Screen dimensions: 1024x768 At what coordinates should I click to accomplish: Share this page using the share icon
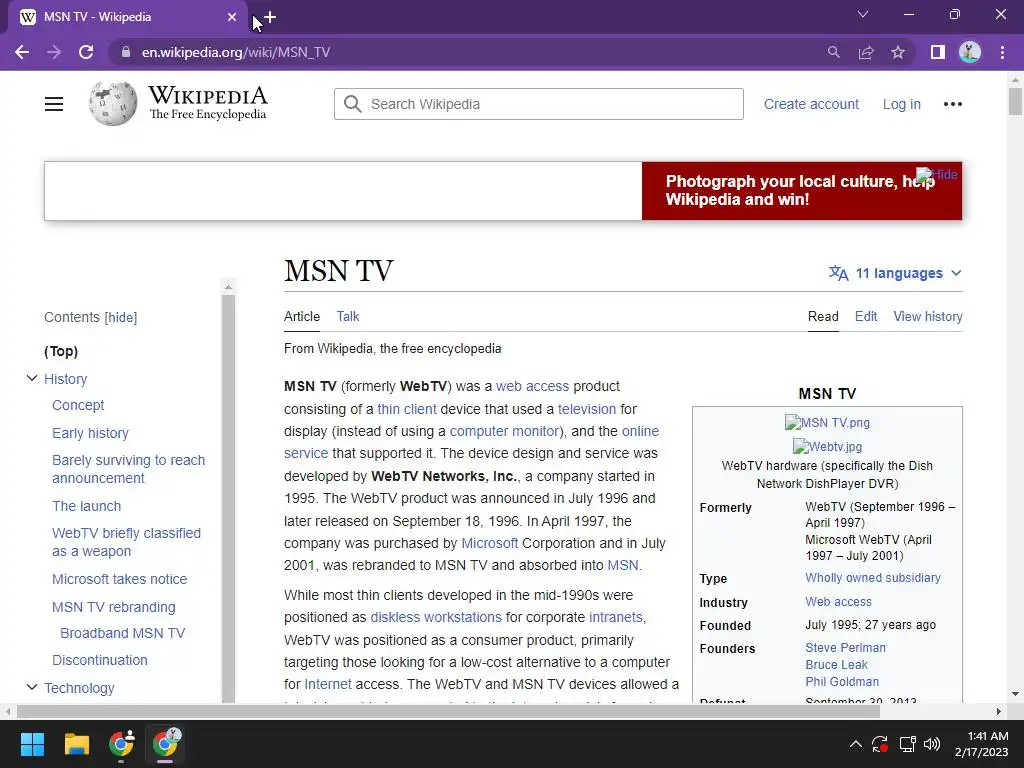pyautogui.click(x=866, y=52)
